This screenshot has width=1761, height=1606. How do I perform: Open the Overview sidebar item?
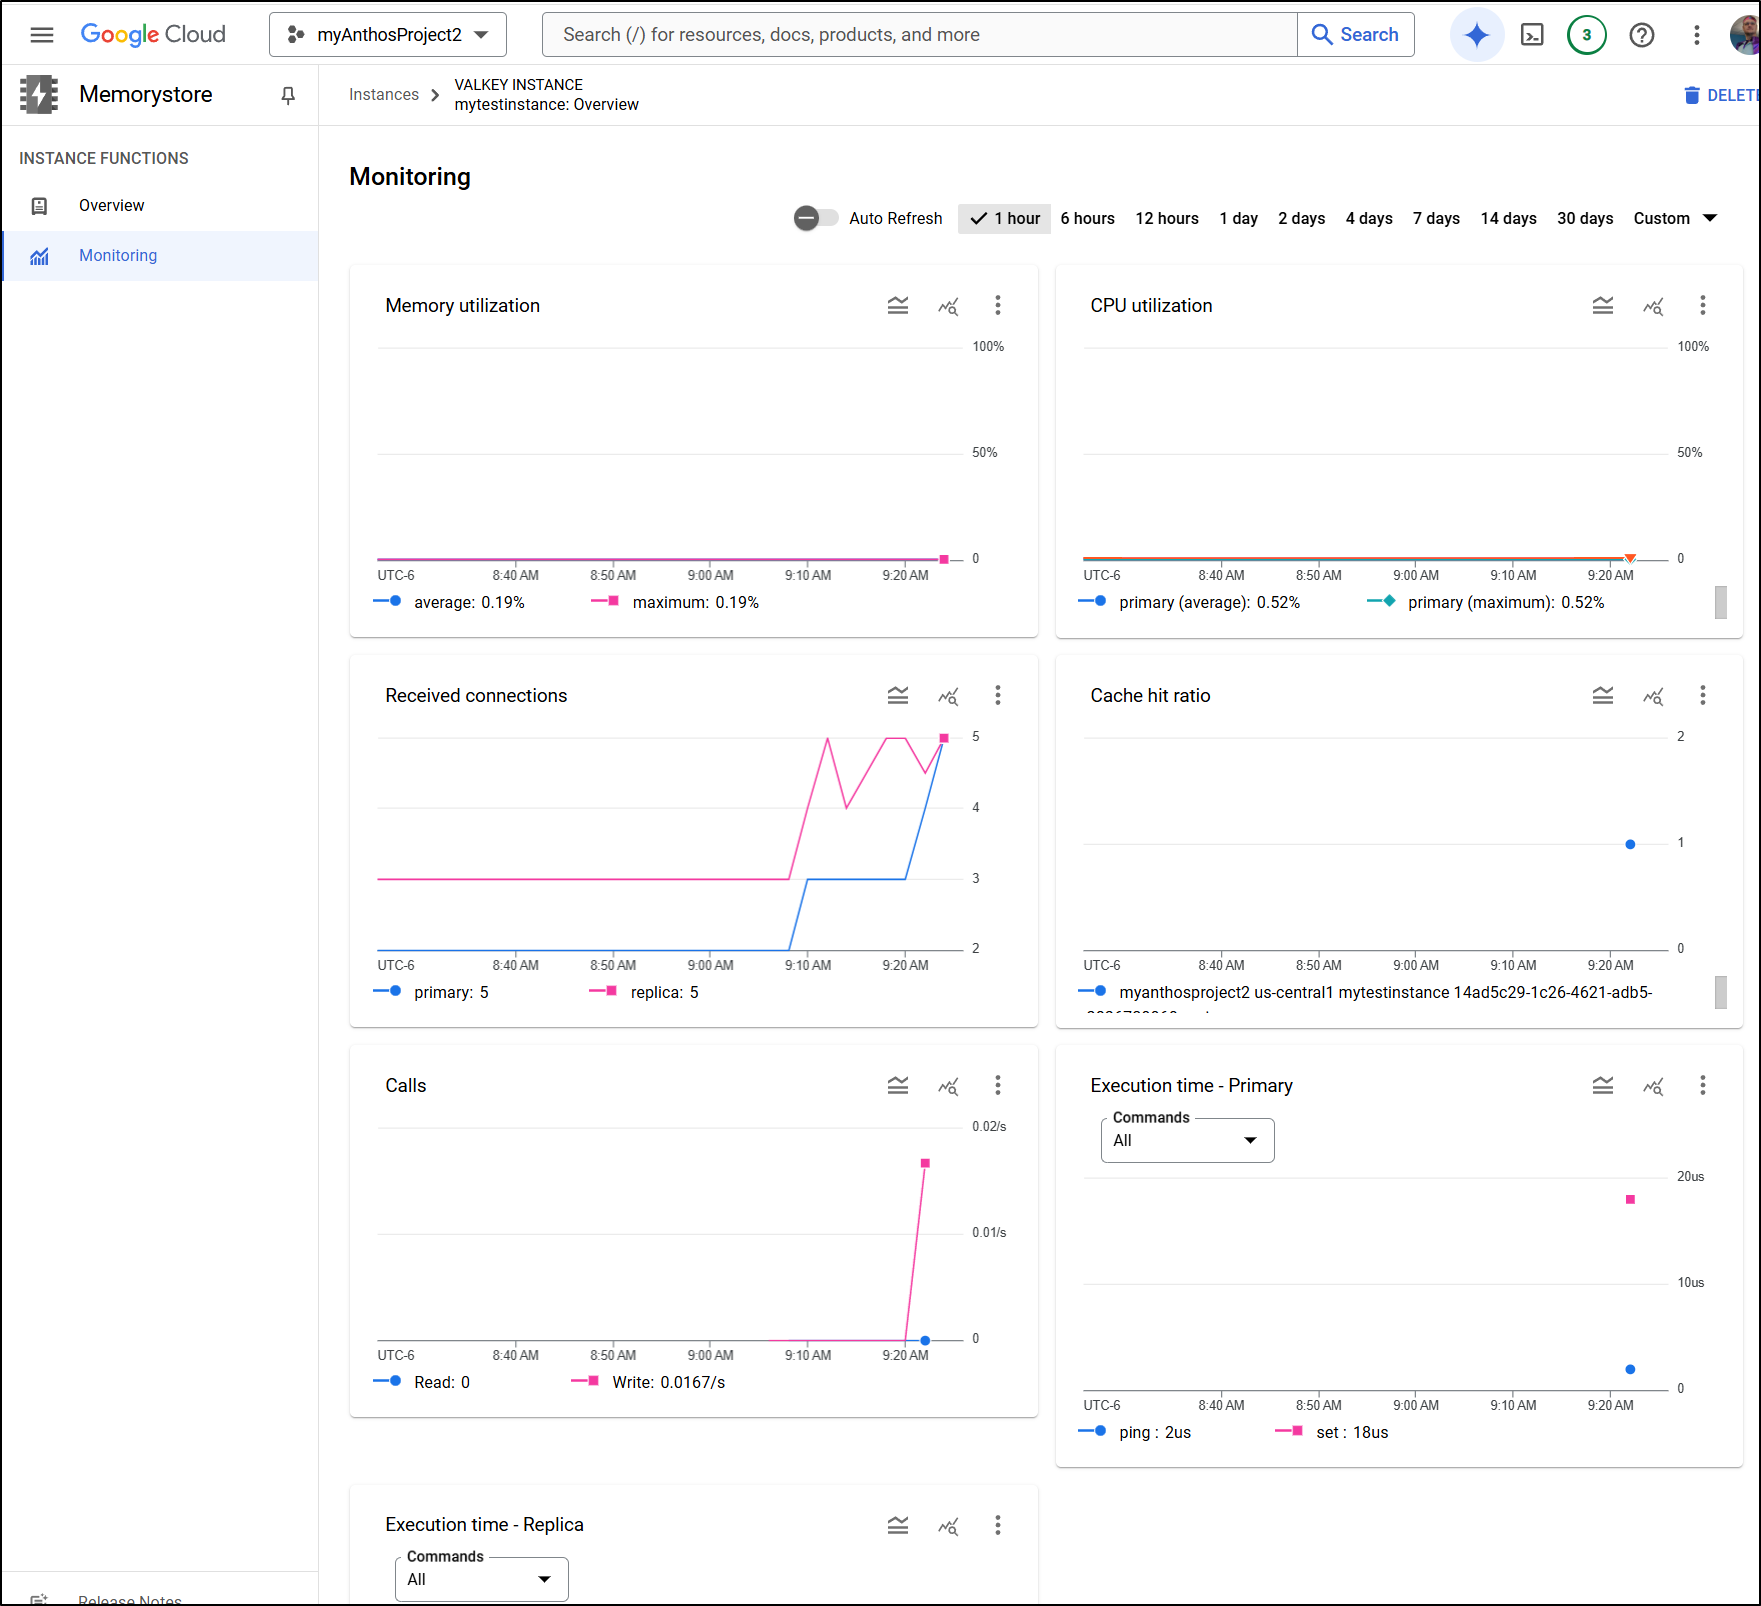pyautogui.click(x=160, y=206)
